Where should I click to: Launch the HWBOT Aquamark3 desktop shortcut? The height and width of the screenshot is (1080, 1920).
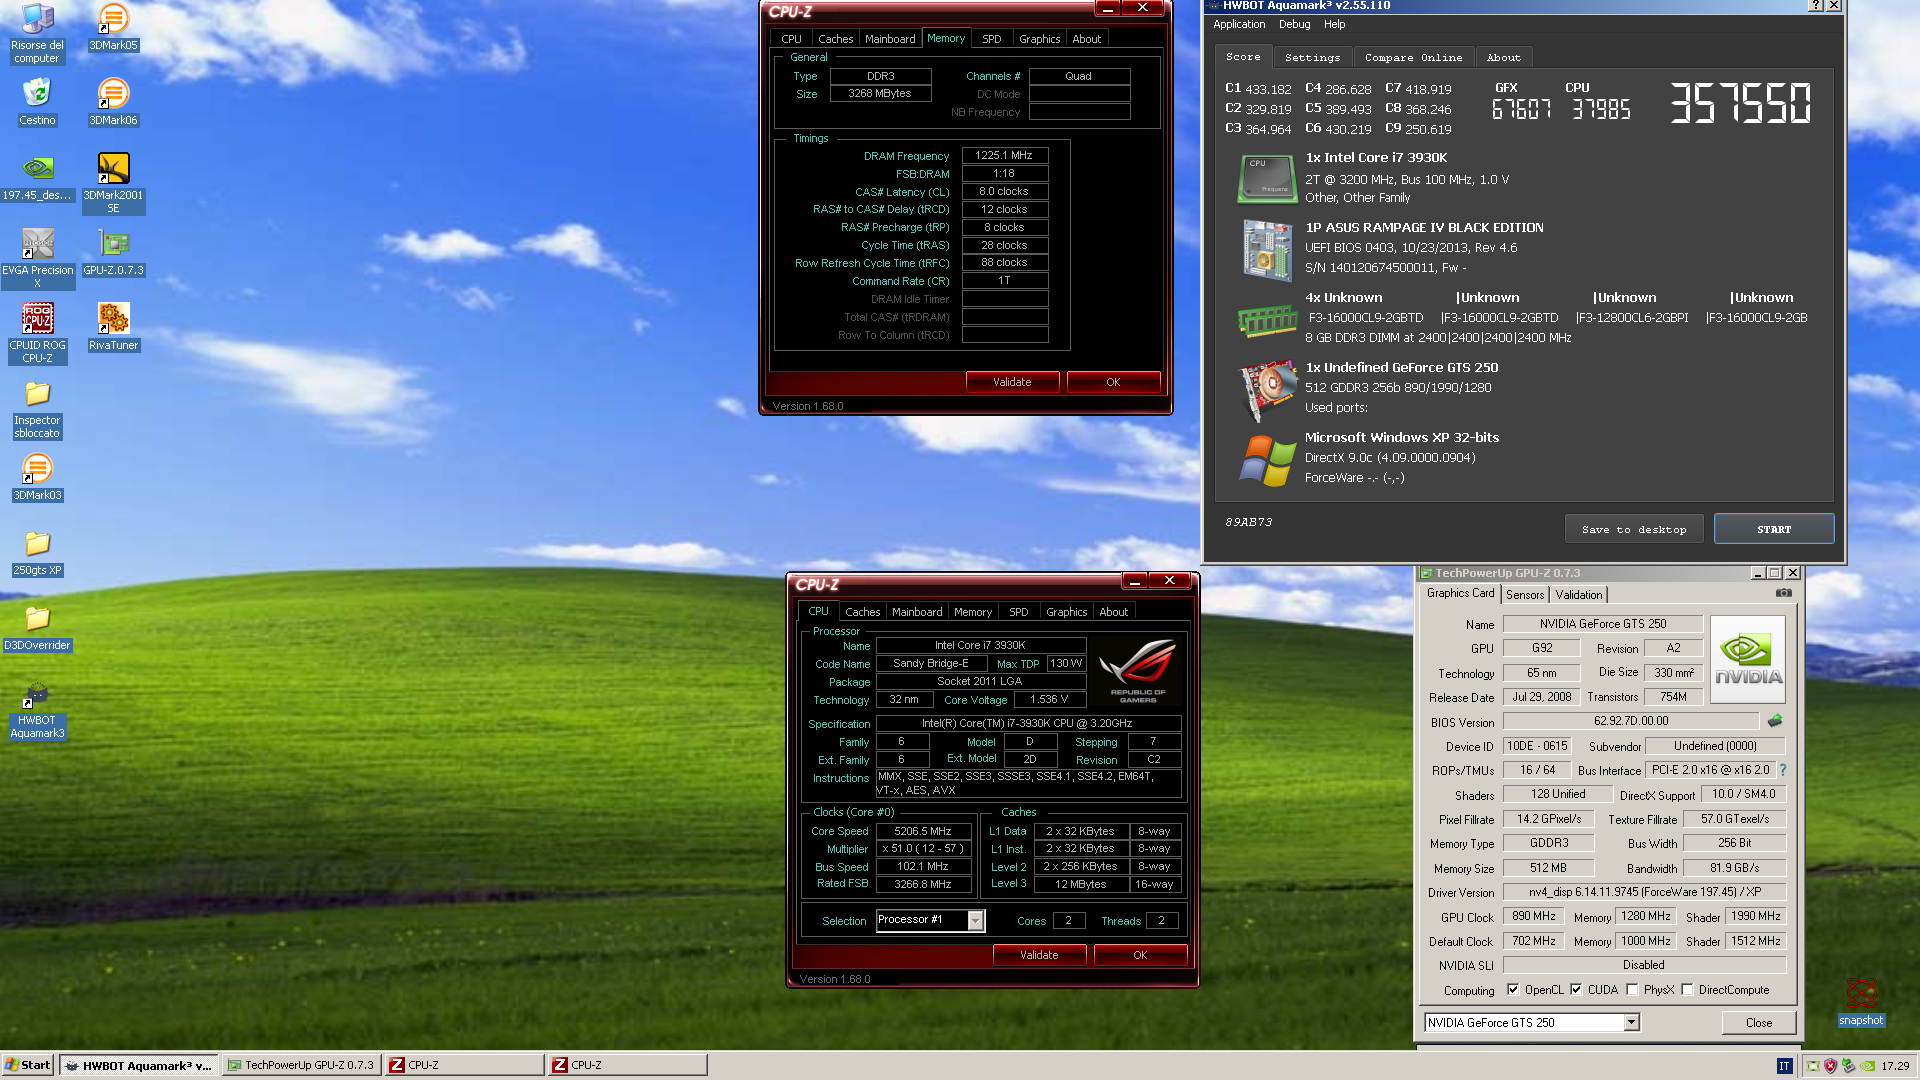pyautogui.click(x=37, y=709)
